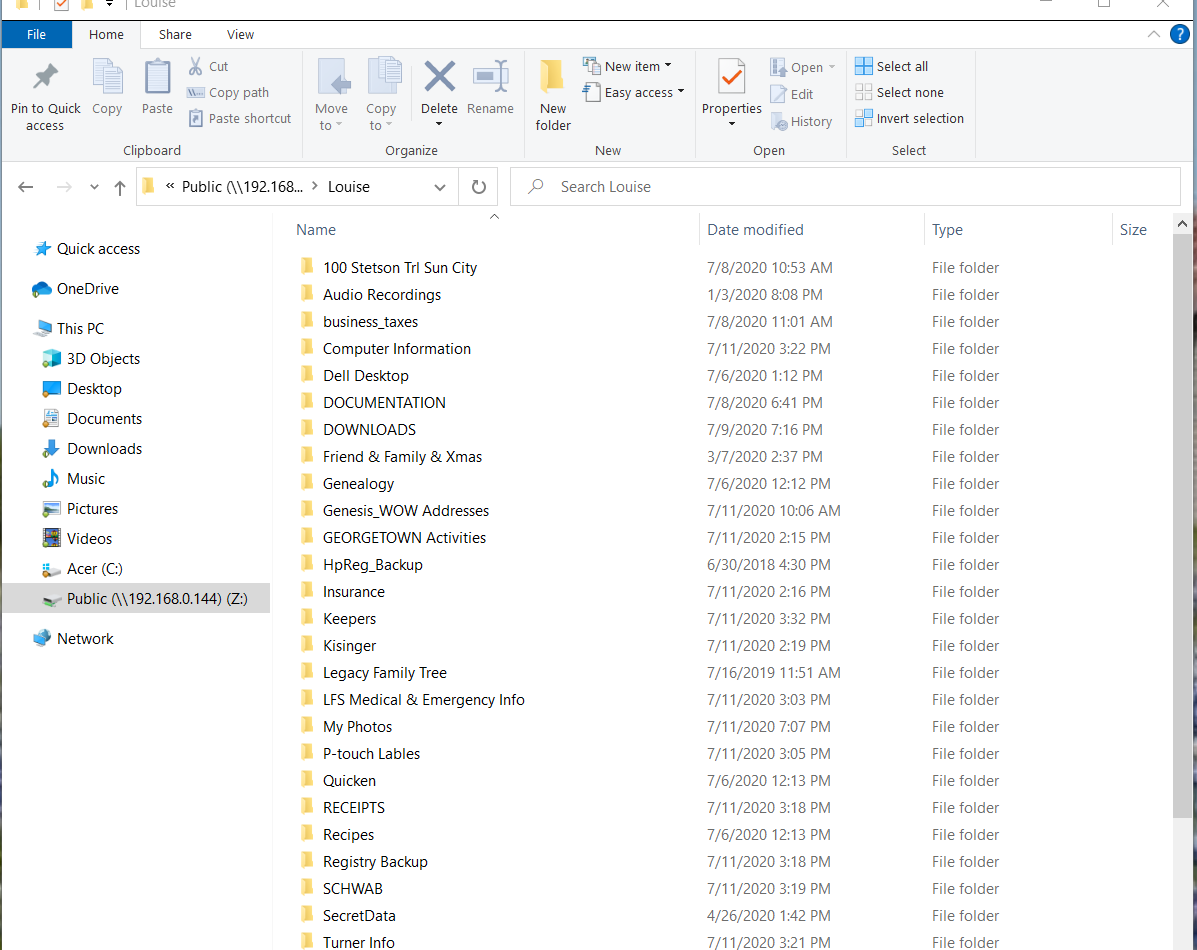
Task: Open the View ribbon tab
Action: pos(240,34)
